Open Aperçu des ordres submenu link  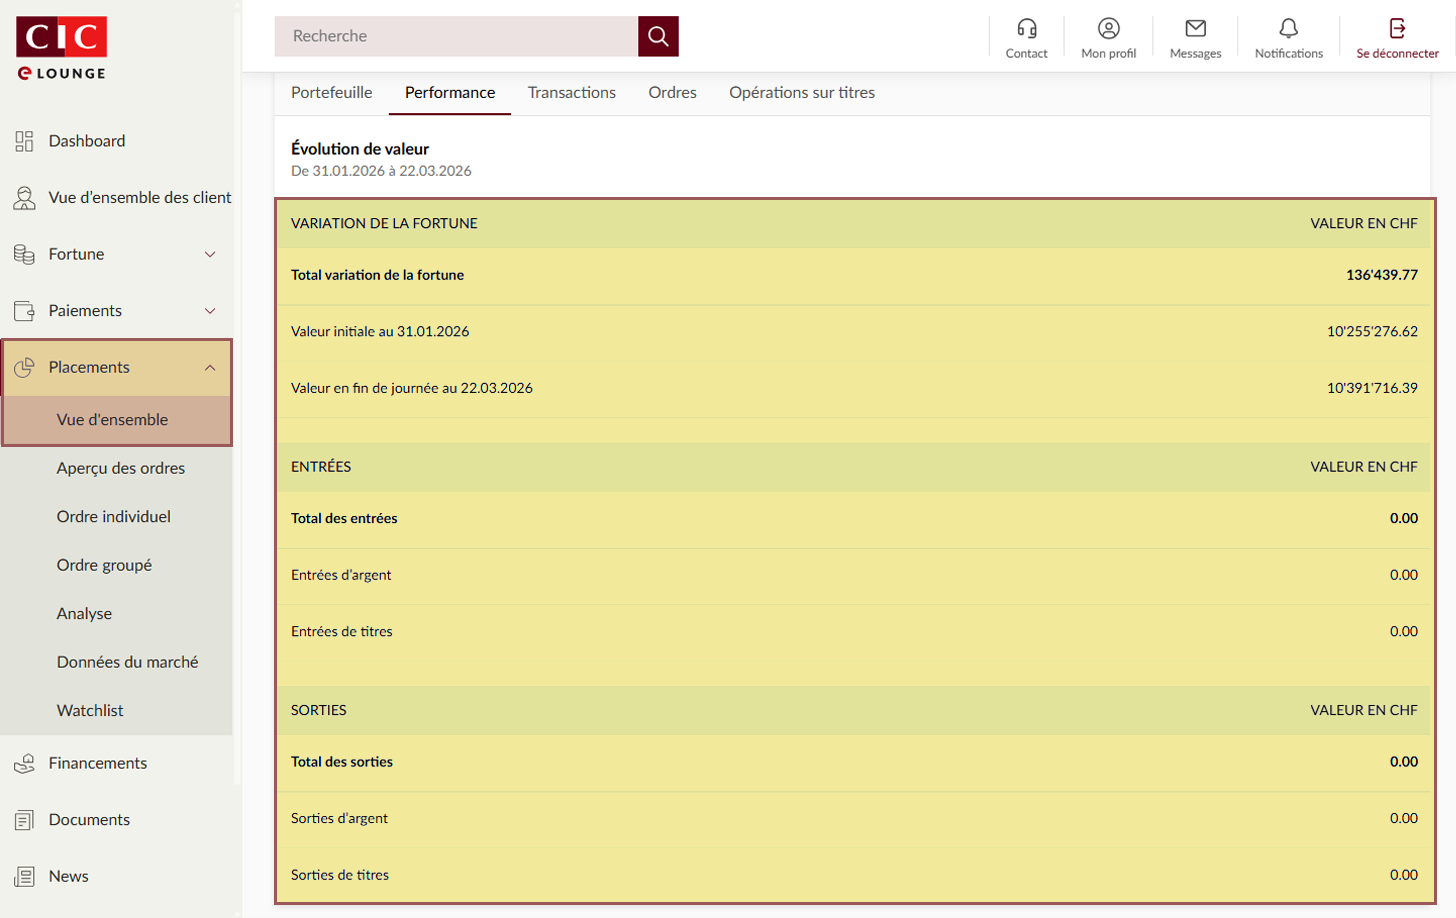120,468
